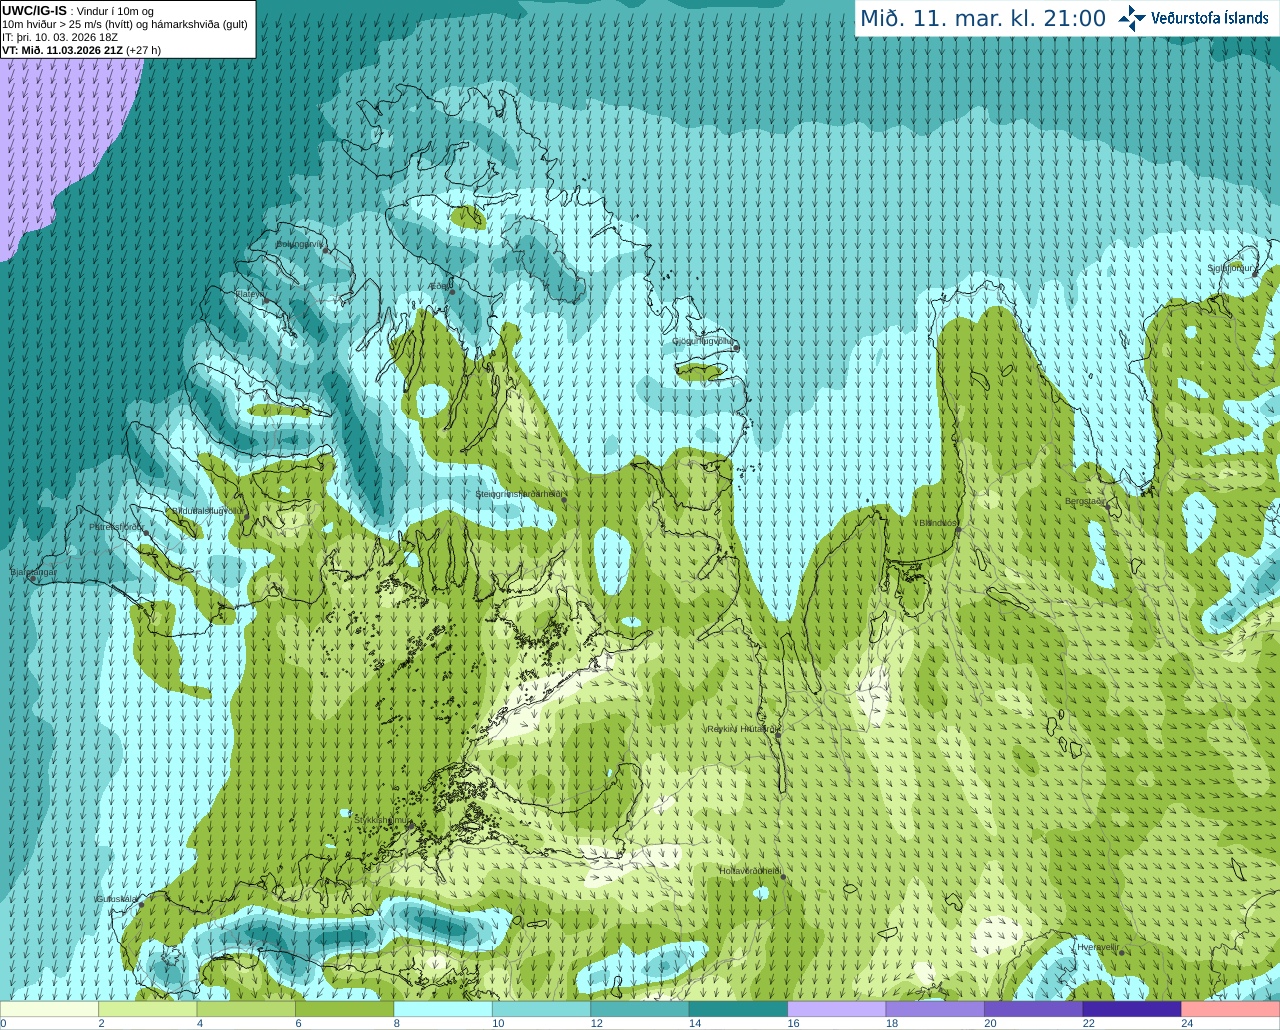This screenshot has width=1280, height=1030.
Task: Click the 6–8 m/s olive green legend swatch
Action: click(x=345, y=1009)
